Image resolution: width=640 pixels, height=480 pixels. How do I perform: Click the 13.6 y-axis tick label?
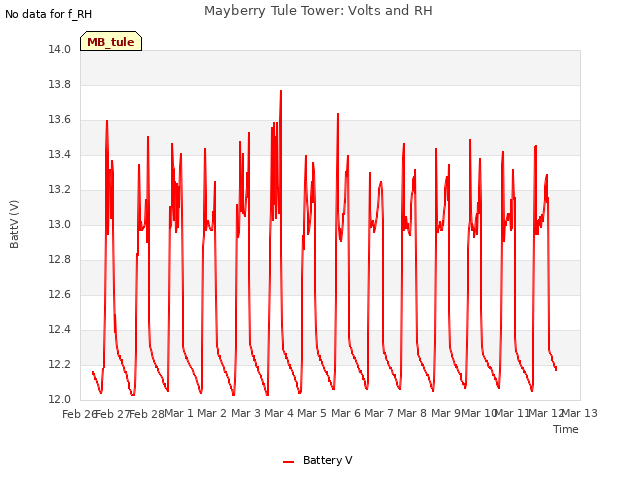[x=59, y=120]
